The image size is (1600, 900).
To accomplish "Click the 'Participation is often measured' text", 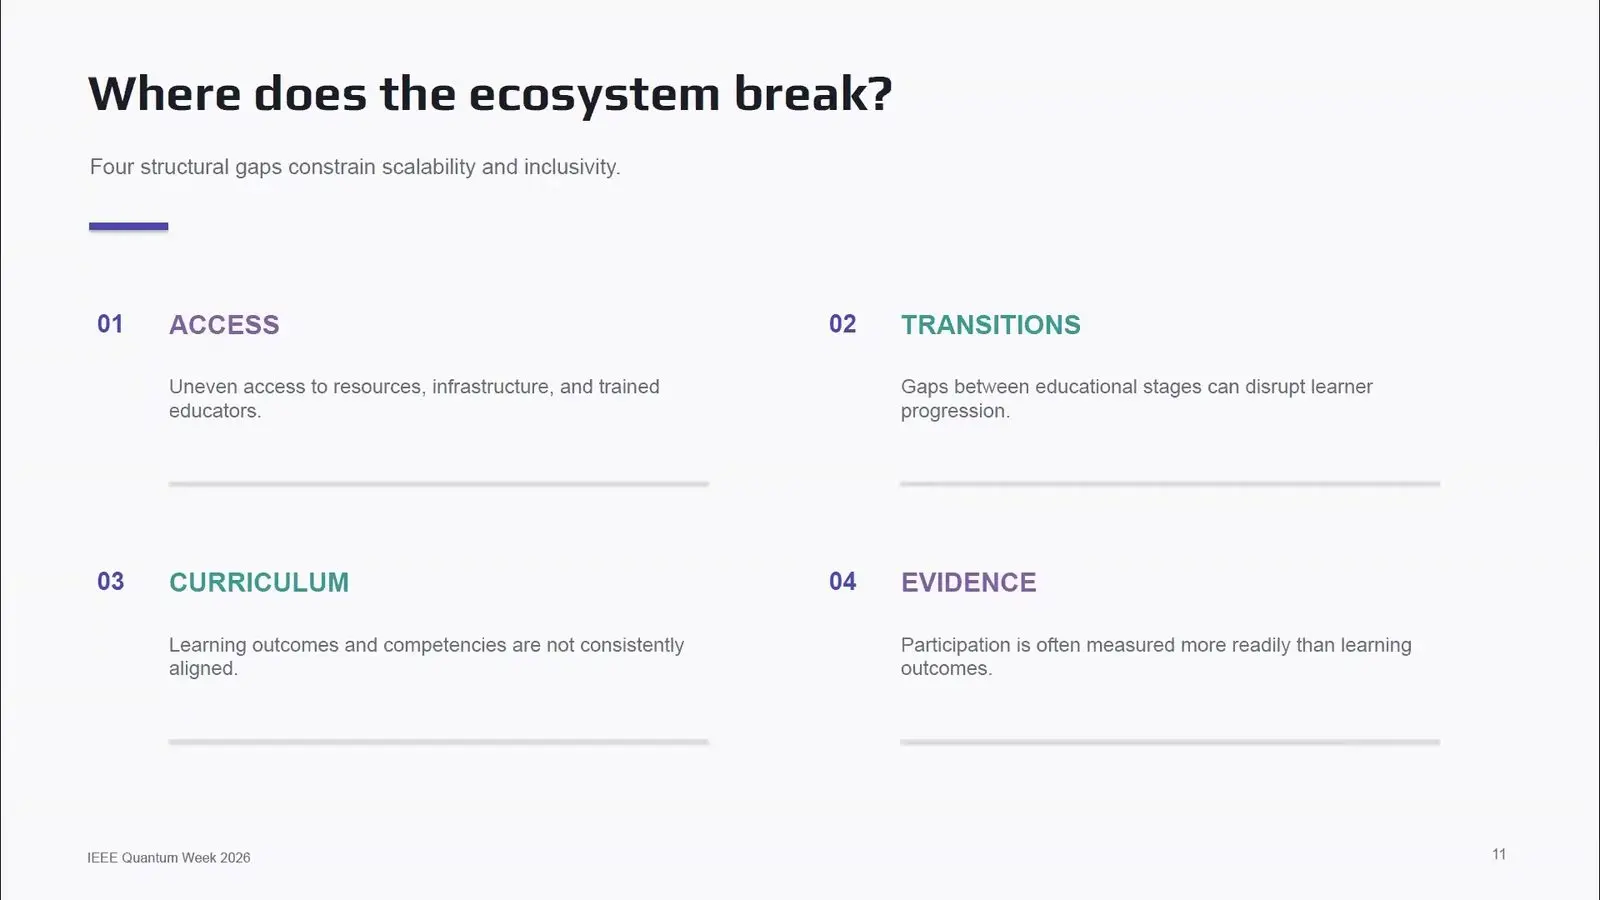I will point(1156,656).
